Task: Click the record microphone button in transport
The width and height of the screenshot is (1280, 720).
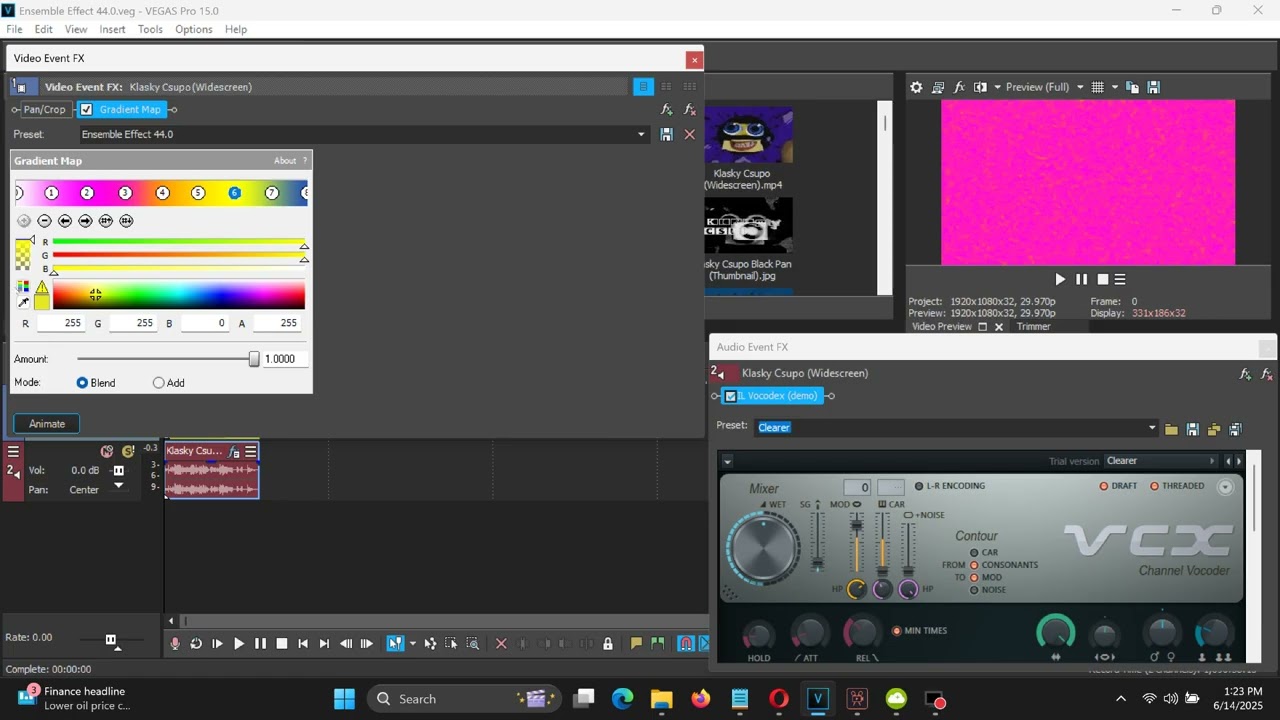Action: click(x=175, y=644)
